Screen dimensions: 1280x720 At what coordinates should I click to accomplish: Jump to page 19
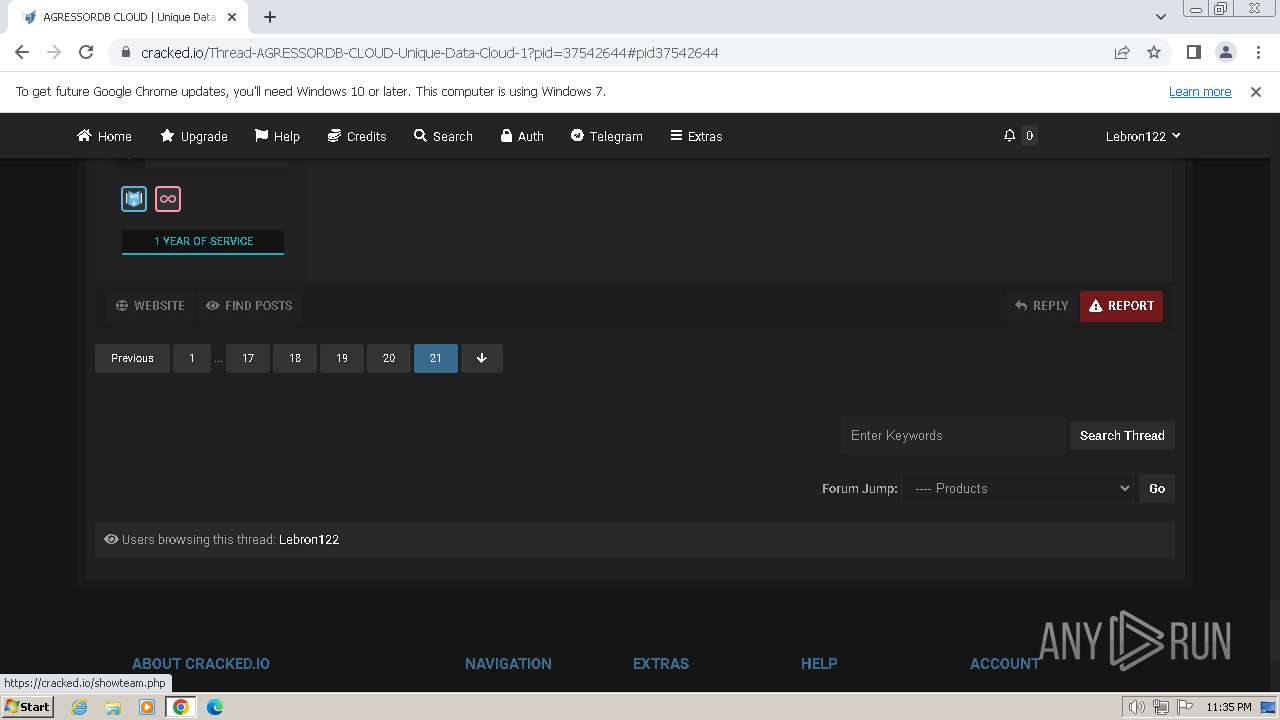tap(342, 358)
